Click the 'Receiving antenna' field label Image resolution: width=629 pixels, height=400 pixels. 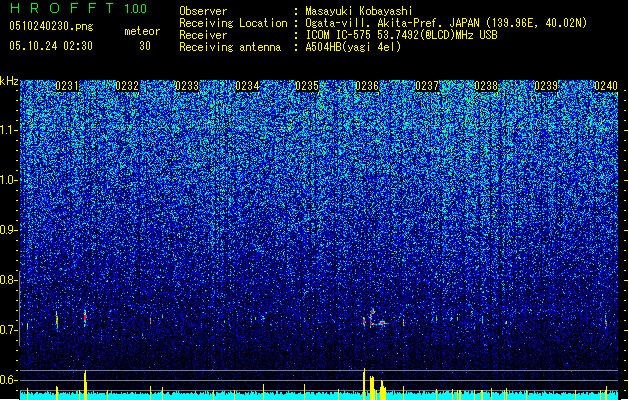point(230,47)
